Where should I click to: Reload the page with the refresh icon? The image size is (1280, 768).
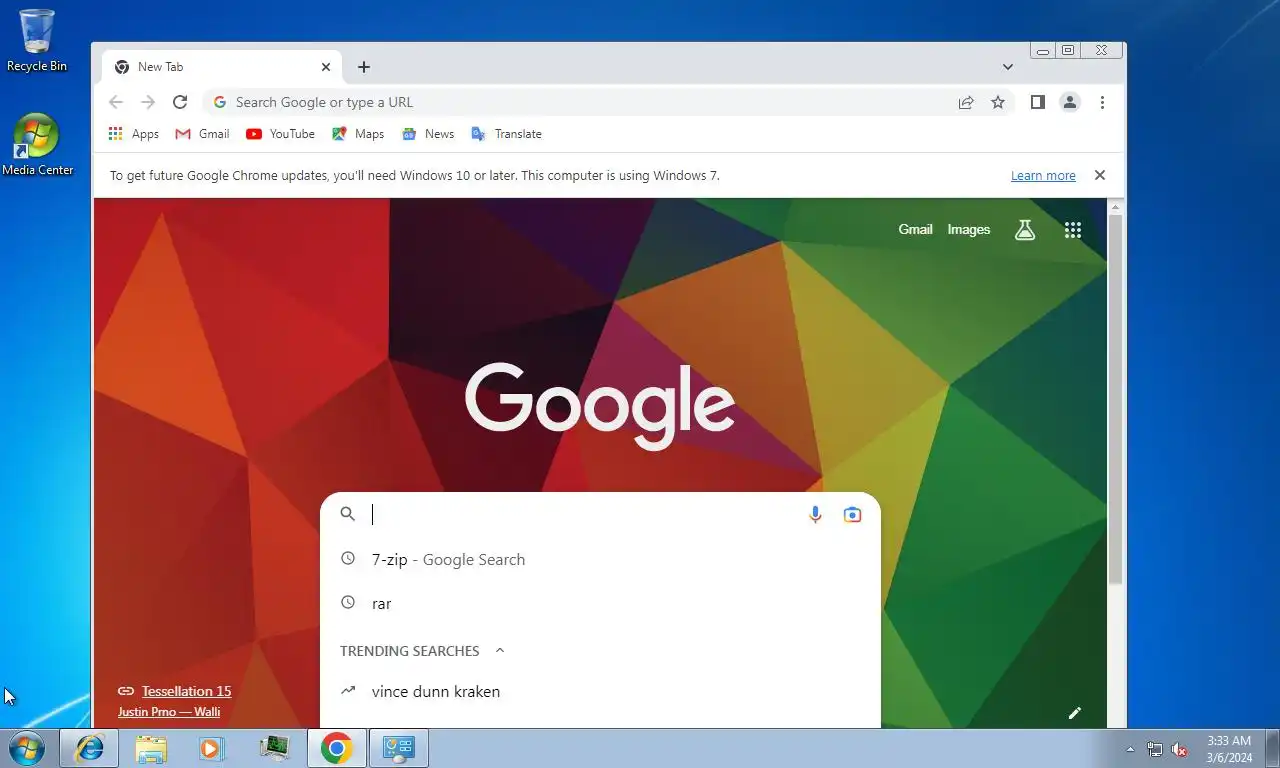[x=180, y=102]
